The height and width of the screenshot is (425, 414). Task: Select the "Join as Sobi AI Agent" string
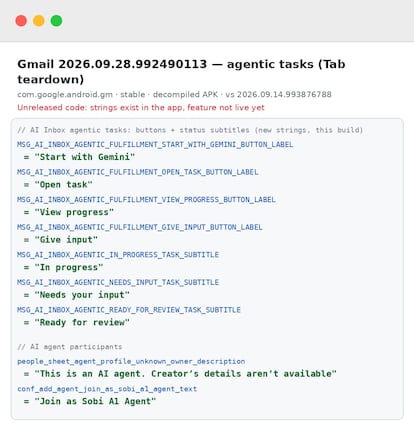[95, 401]
